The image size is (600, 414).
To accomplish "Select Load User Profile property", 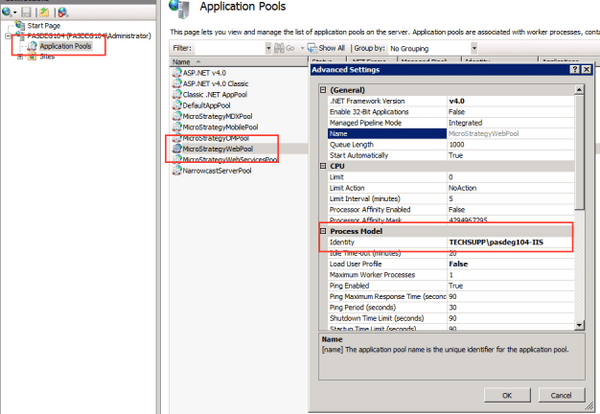I will (451, 264).
